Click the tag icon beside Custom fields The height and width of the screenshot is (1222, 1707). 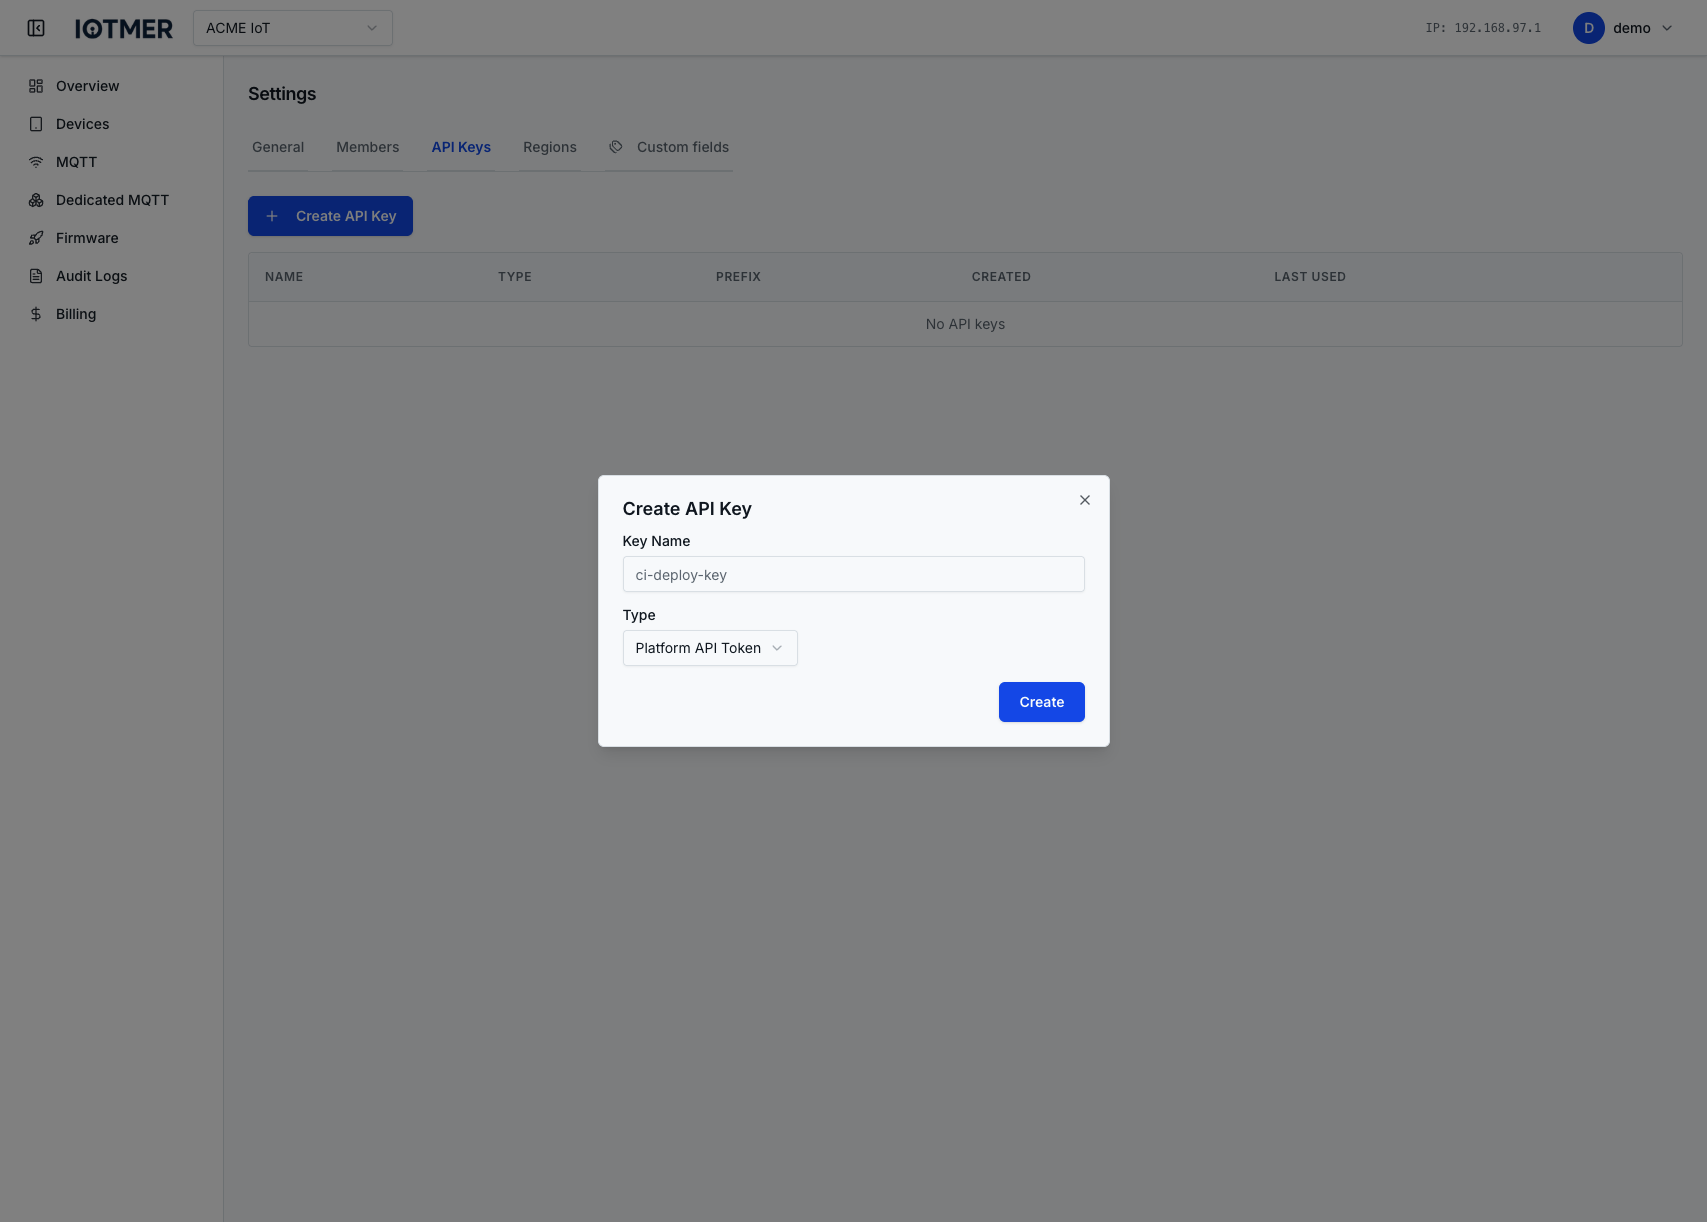(x=615, y=146)
